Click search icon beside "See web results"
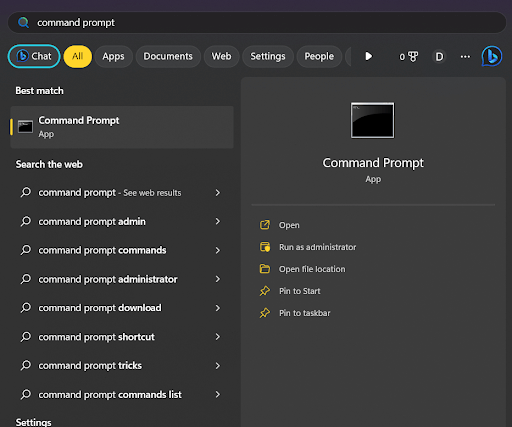Screen dimensions: 512x427 coord(26,192)
